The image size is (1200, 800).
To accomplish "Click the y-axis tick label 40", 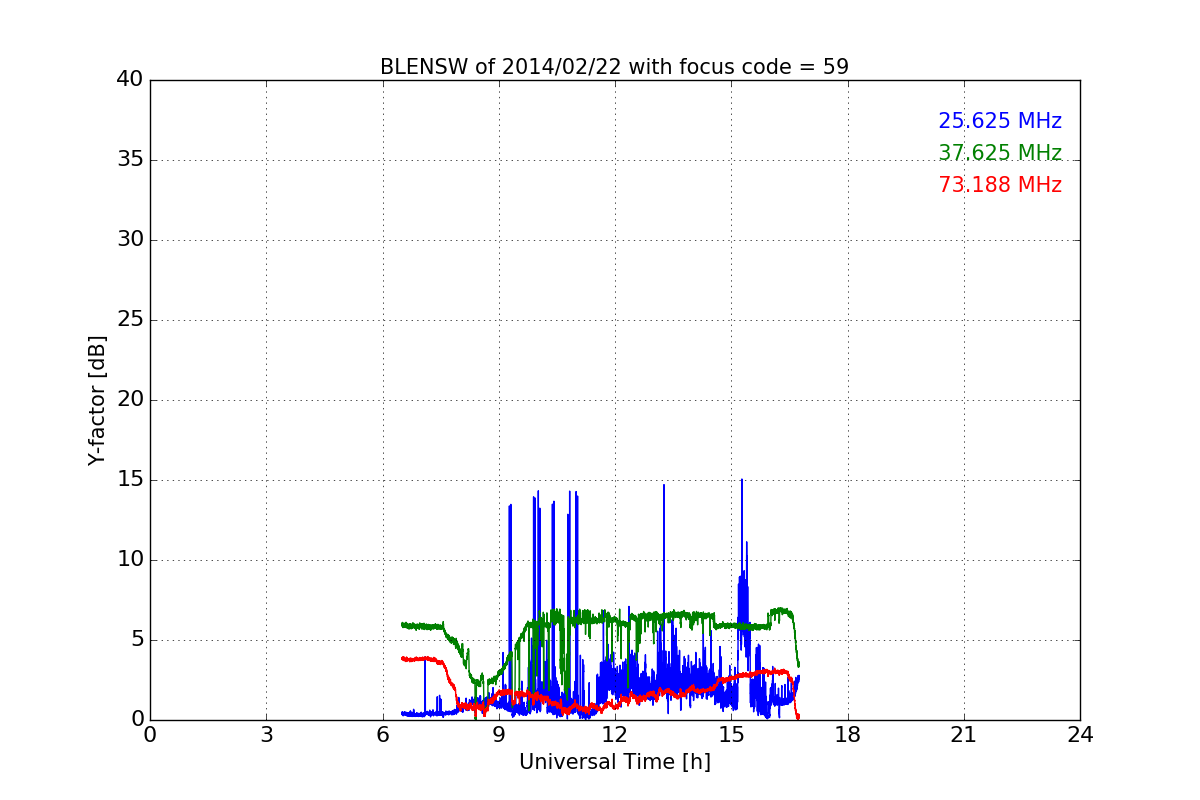I will point(130,80).
